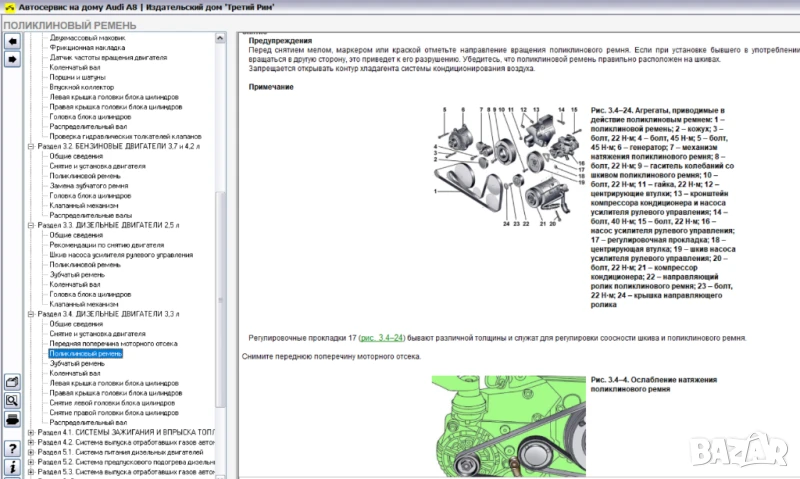Open 'Передняя поперечина моторного отсека' topic
The width and height of the screenshot is (800, 479).
pyautogui.click(x=113, y=343)
